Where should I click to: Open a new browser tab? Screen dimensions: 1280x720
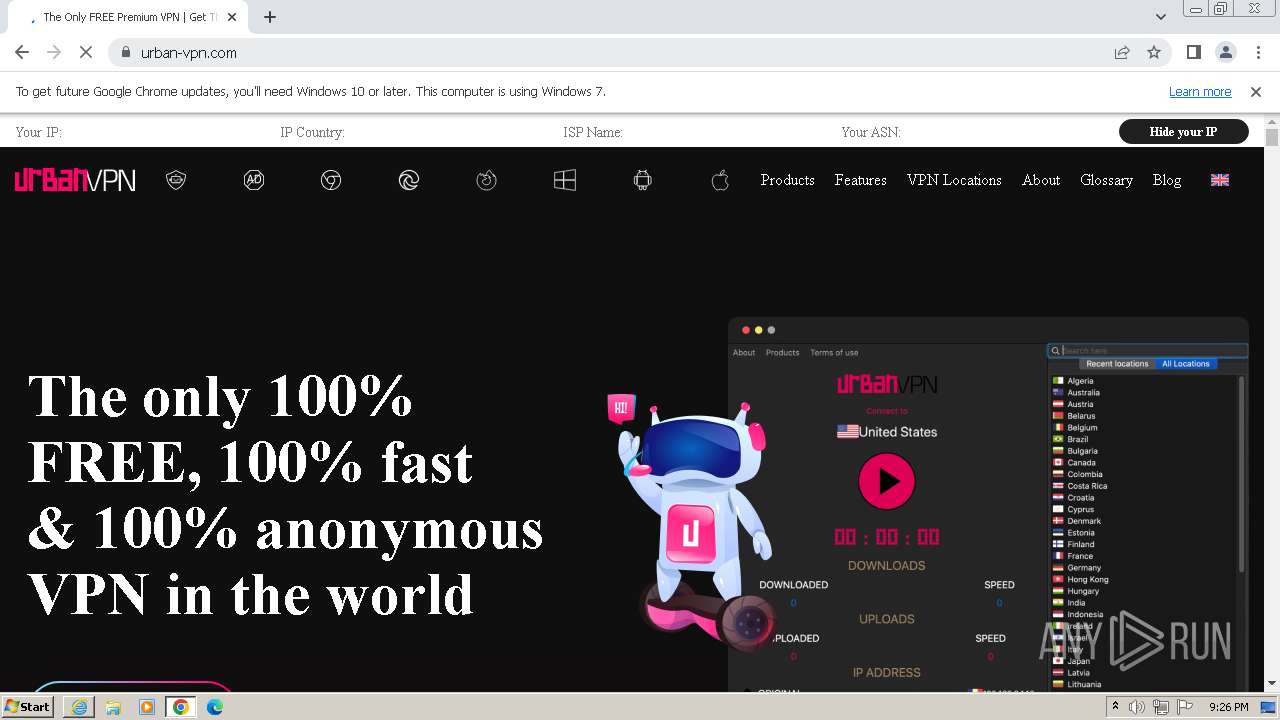270,17
